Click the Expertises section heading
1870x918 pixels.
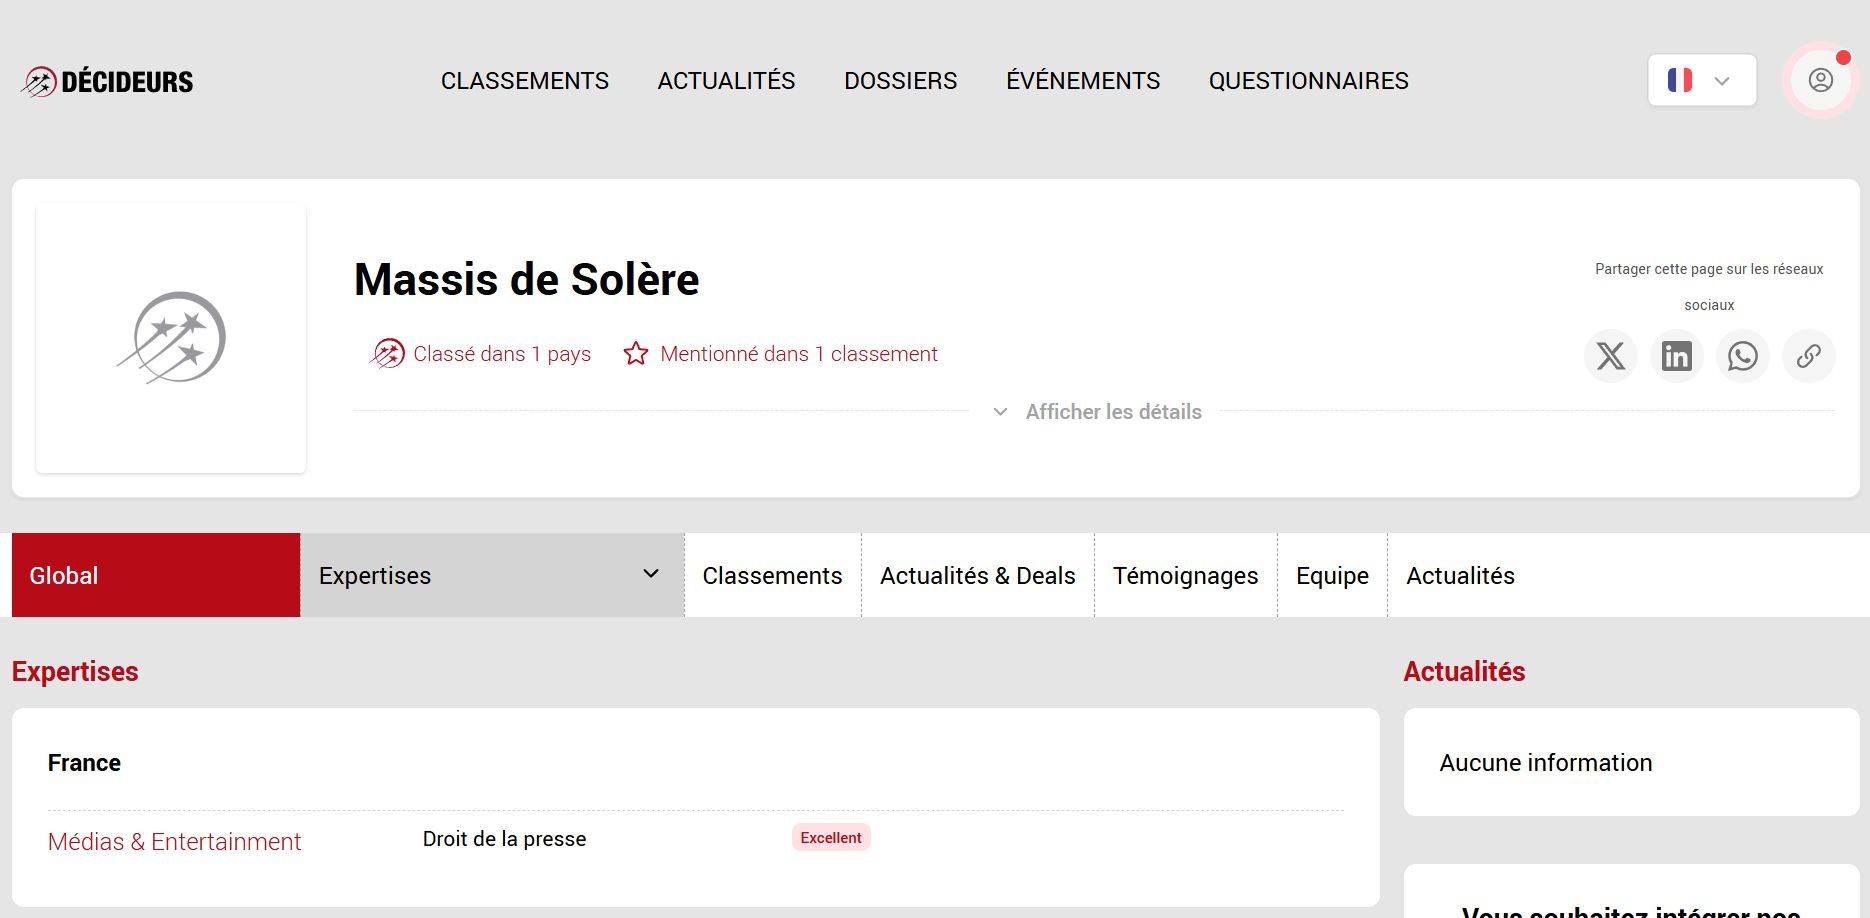tap(75, 672)
